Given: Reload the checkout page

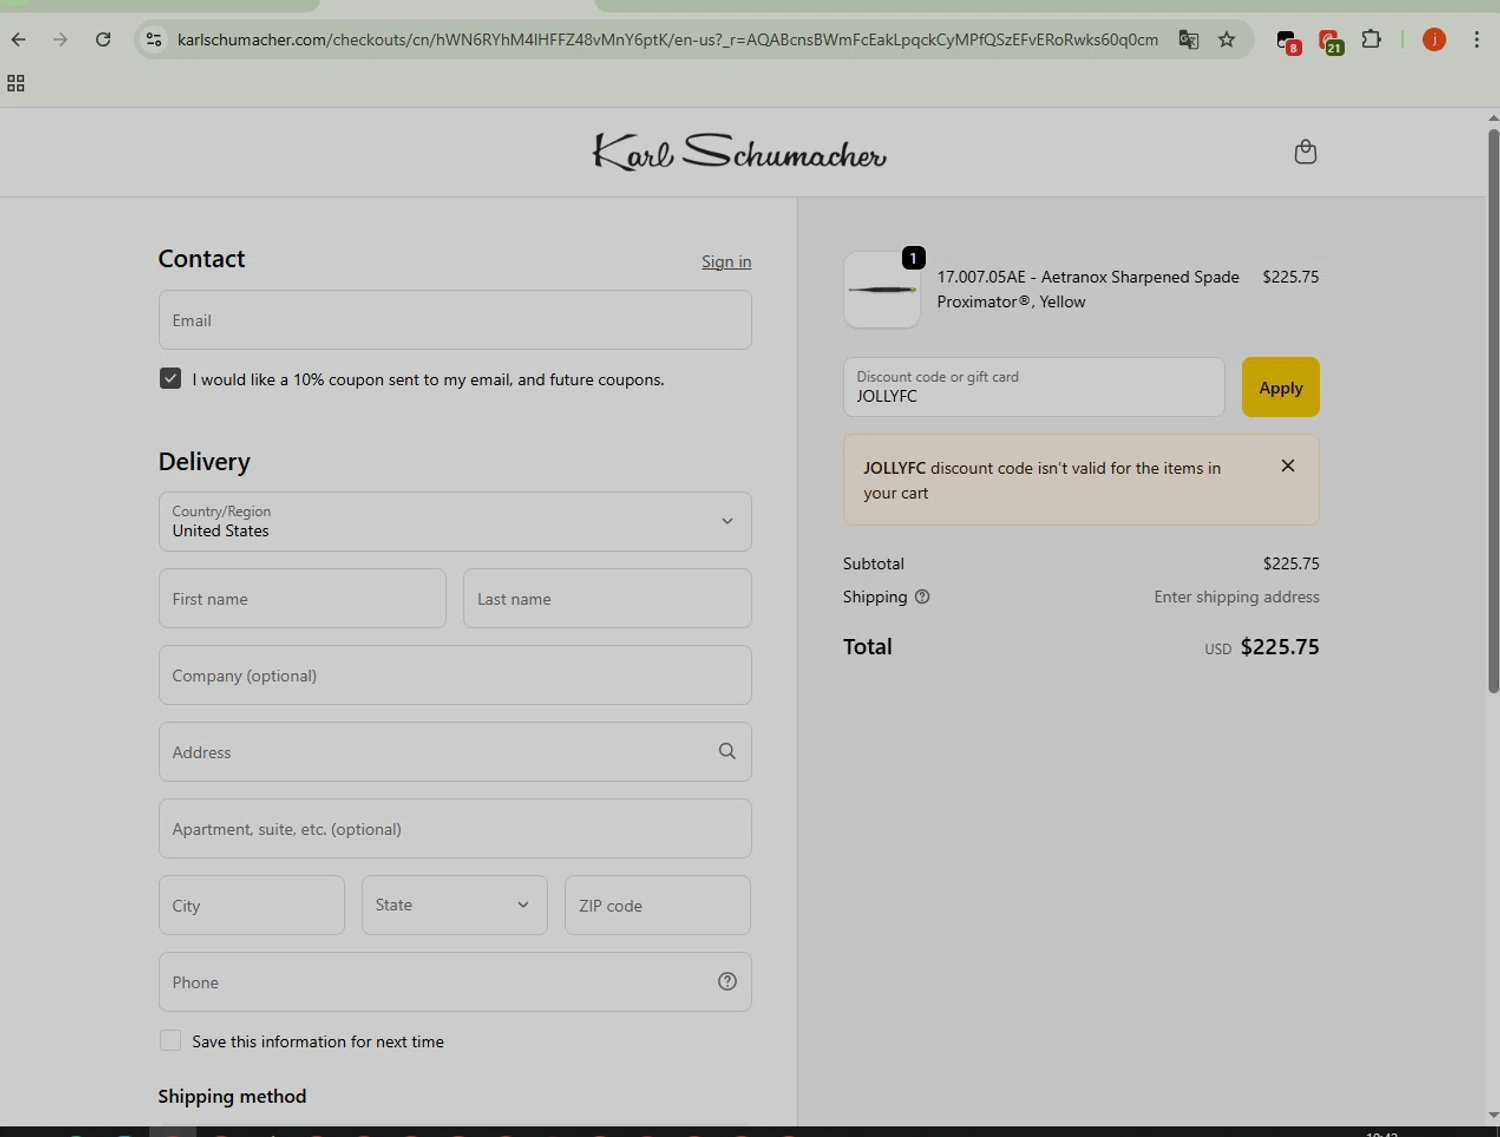Looking at the screenshot, I should pos(103,40).
